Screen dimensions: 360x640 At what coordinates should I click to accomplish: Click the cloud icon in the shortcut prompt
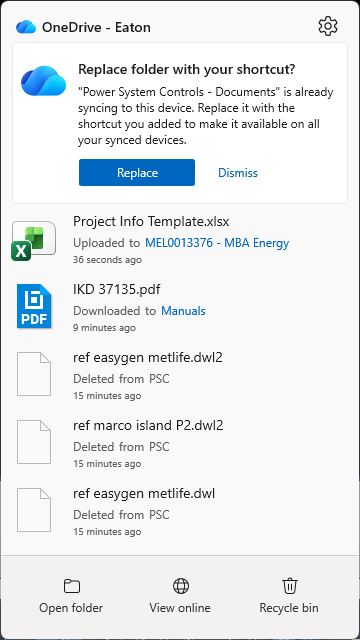[x=44, y=81]
